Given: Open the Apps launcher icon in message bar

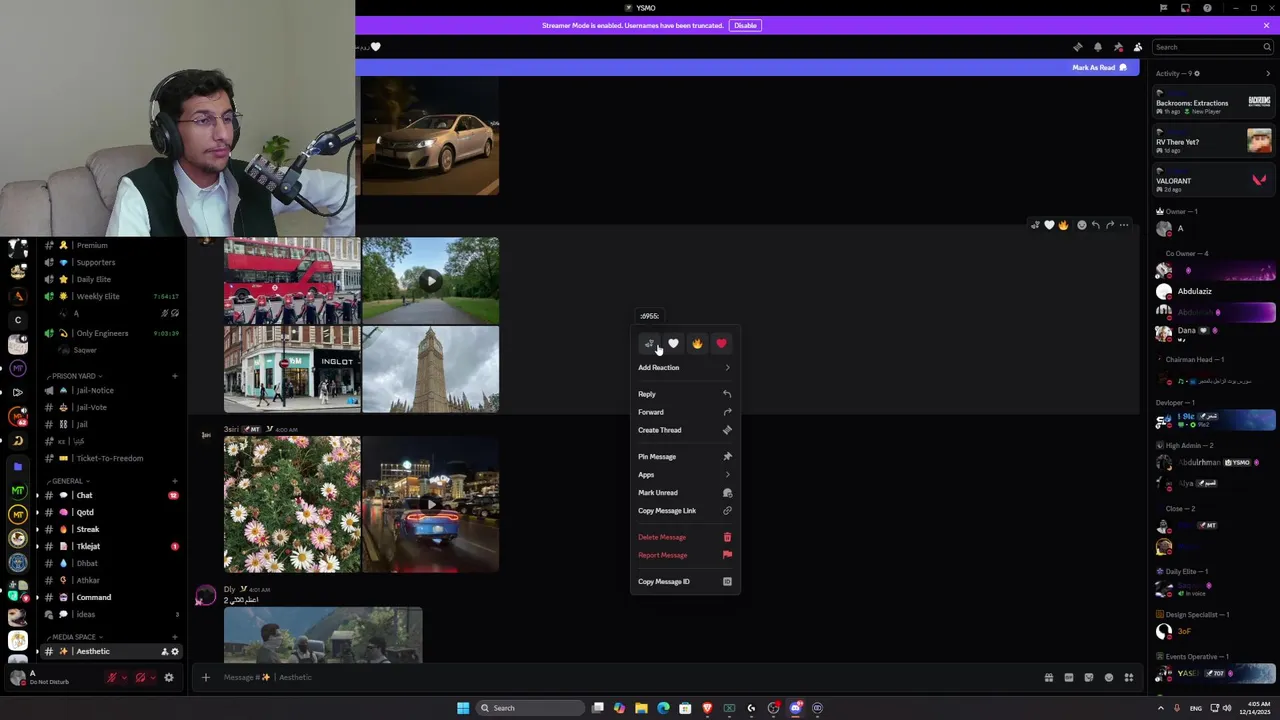Looking at the screenshot, I should click(x=1128, y=678).
